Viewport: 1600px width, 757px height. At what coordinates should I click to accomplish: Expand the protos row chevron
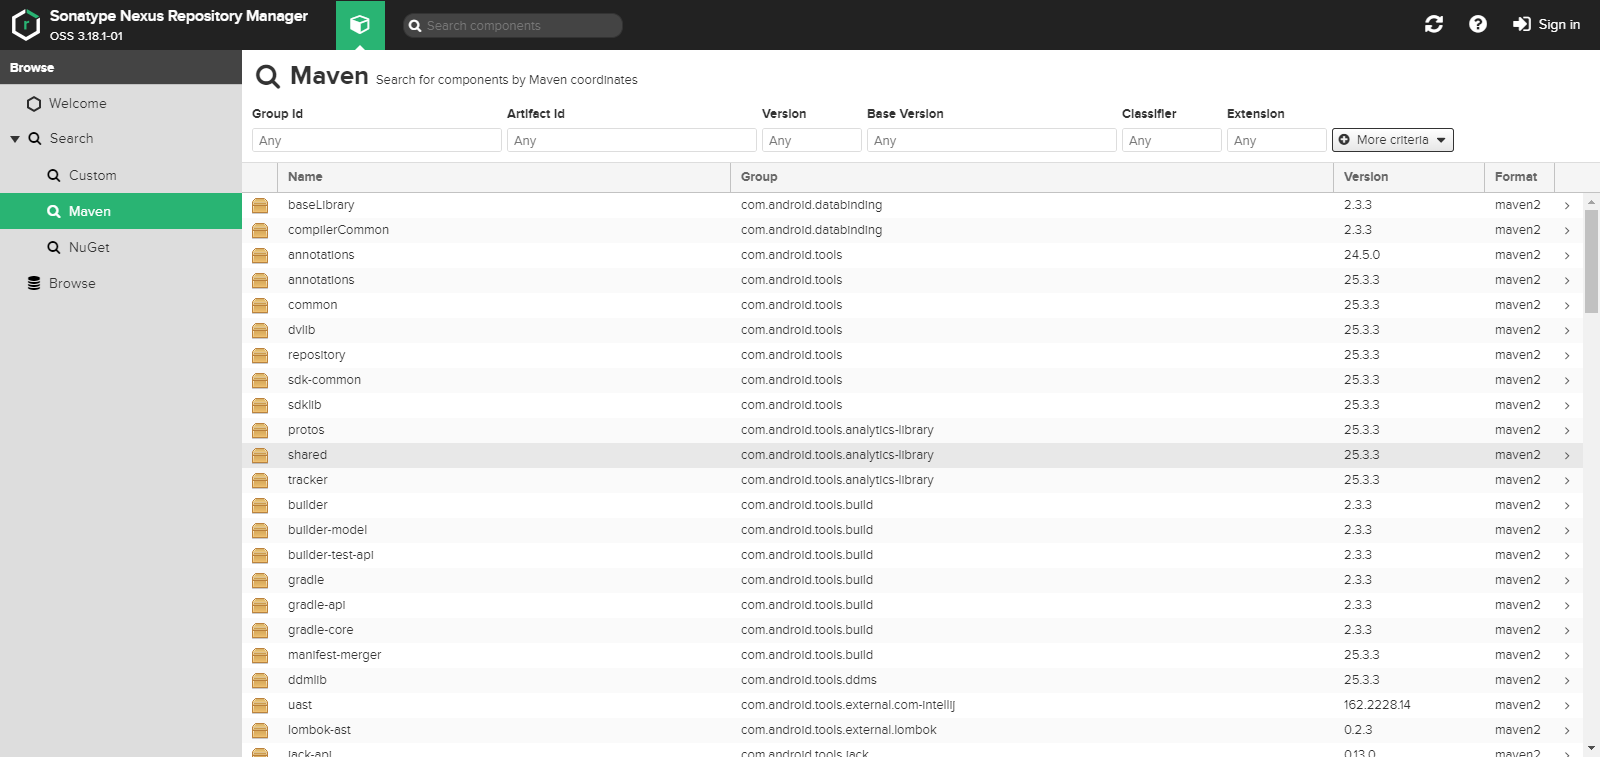1567,430
